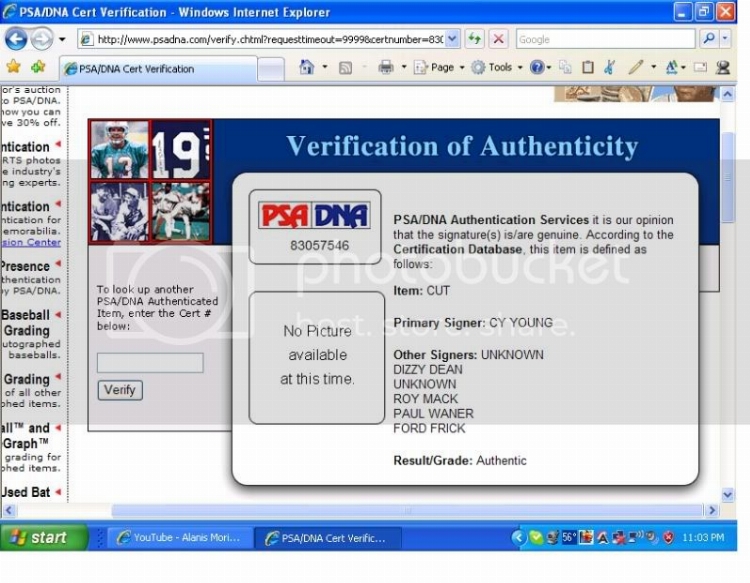The height and width of the screenshot is (583, 750).
Task: Click the 11:03 PM clock
Action: (x=703, y=538)
